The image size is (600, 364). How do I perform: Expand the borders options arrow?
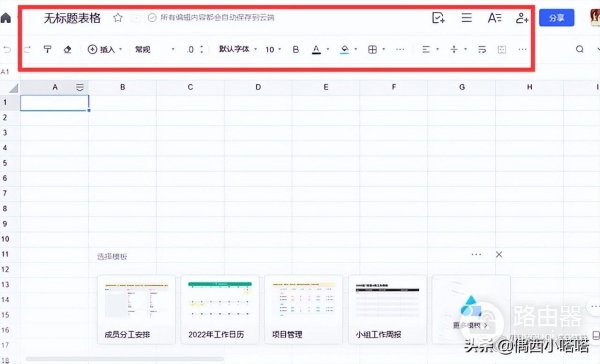click(383, 49)
